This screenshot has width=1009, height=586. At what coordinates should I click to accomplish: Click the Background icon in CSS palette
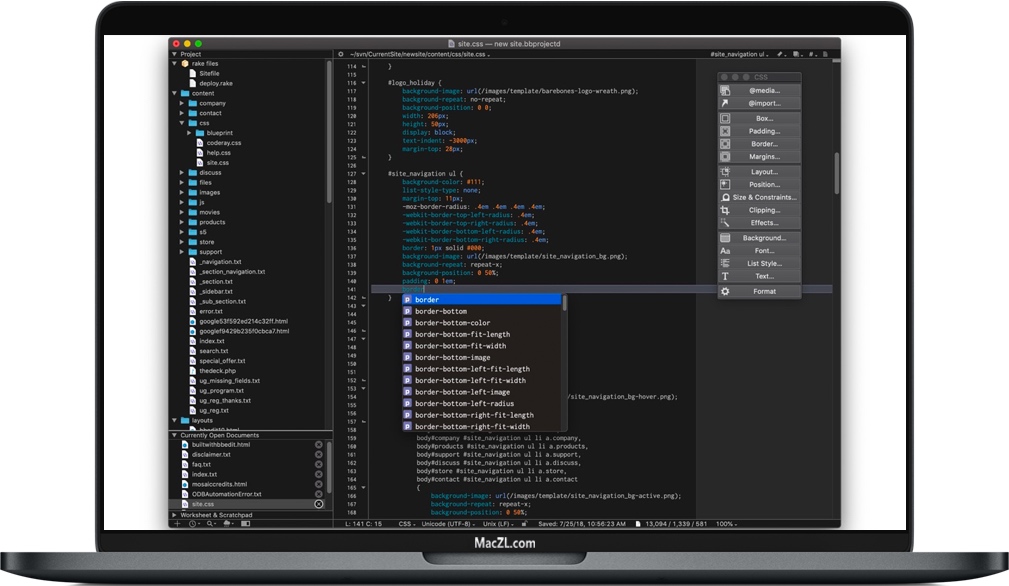tap(725, 236)
